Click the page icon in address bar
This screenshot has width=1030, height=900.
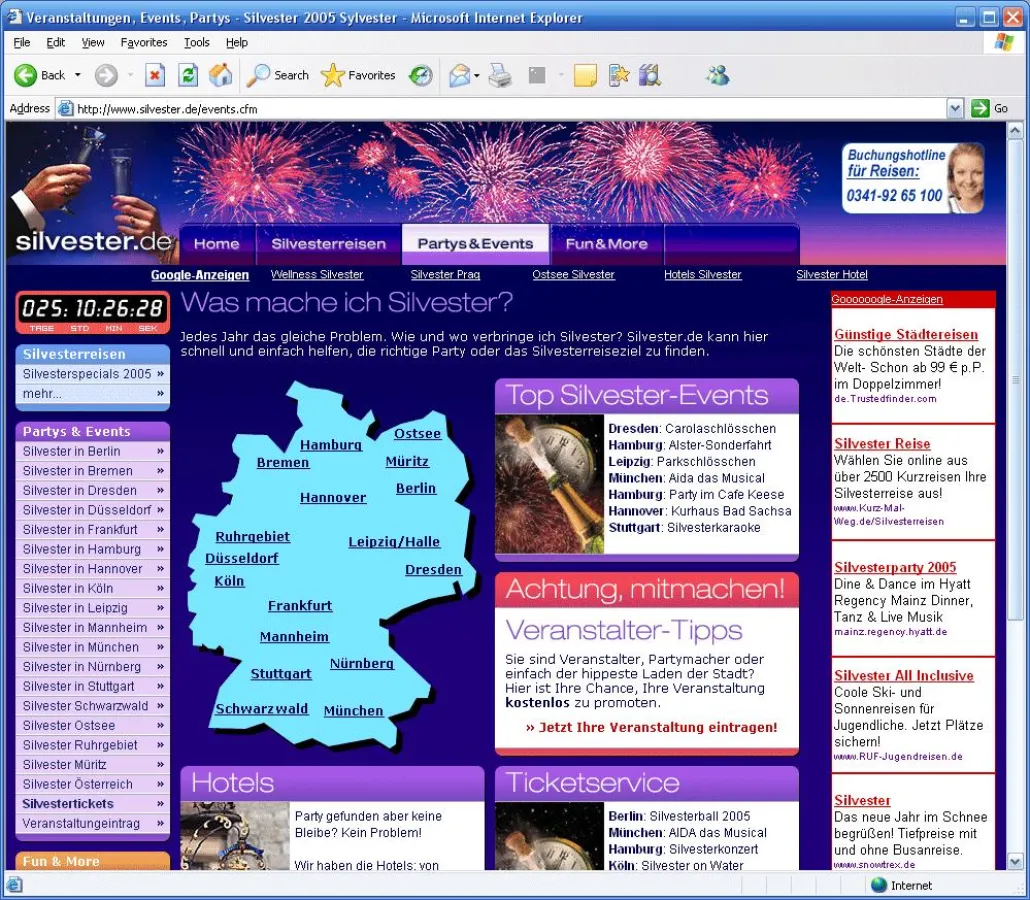point(65,108)
